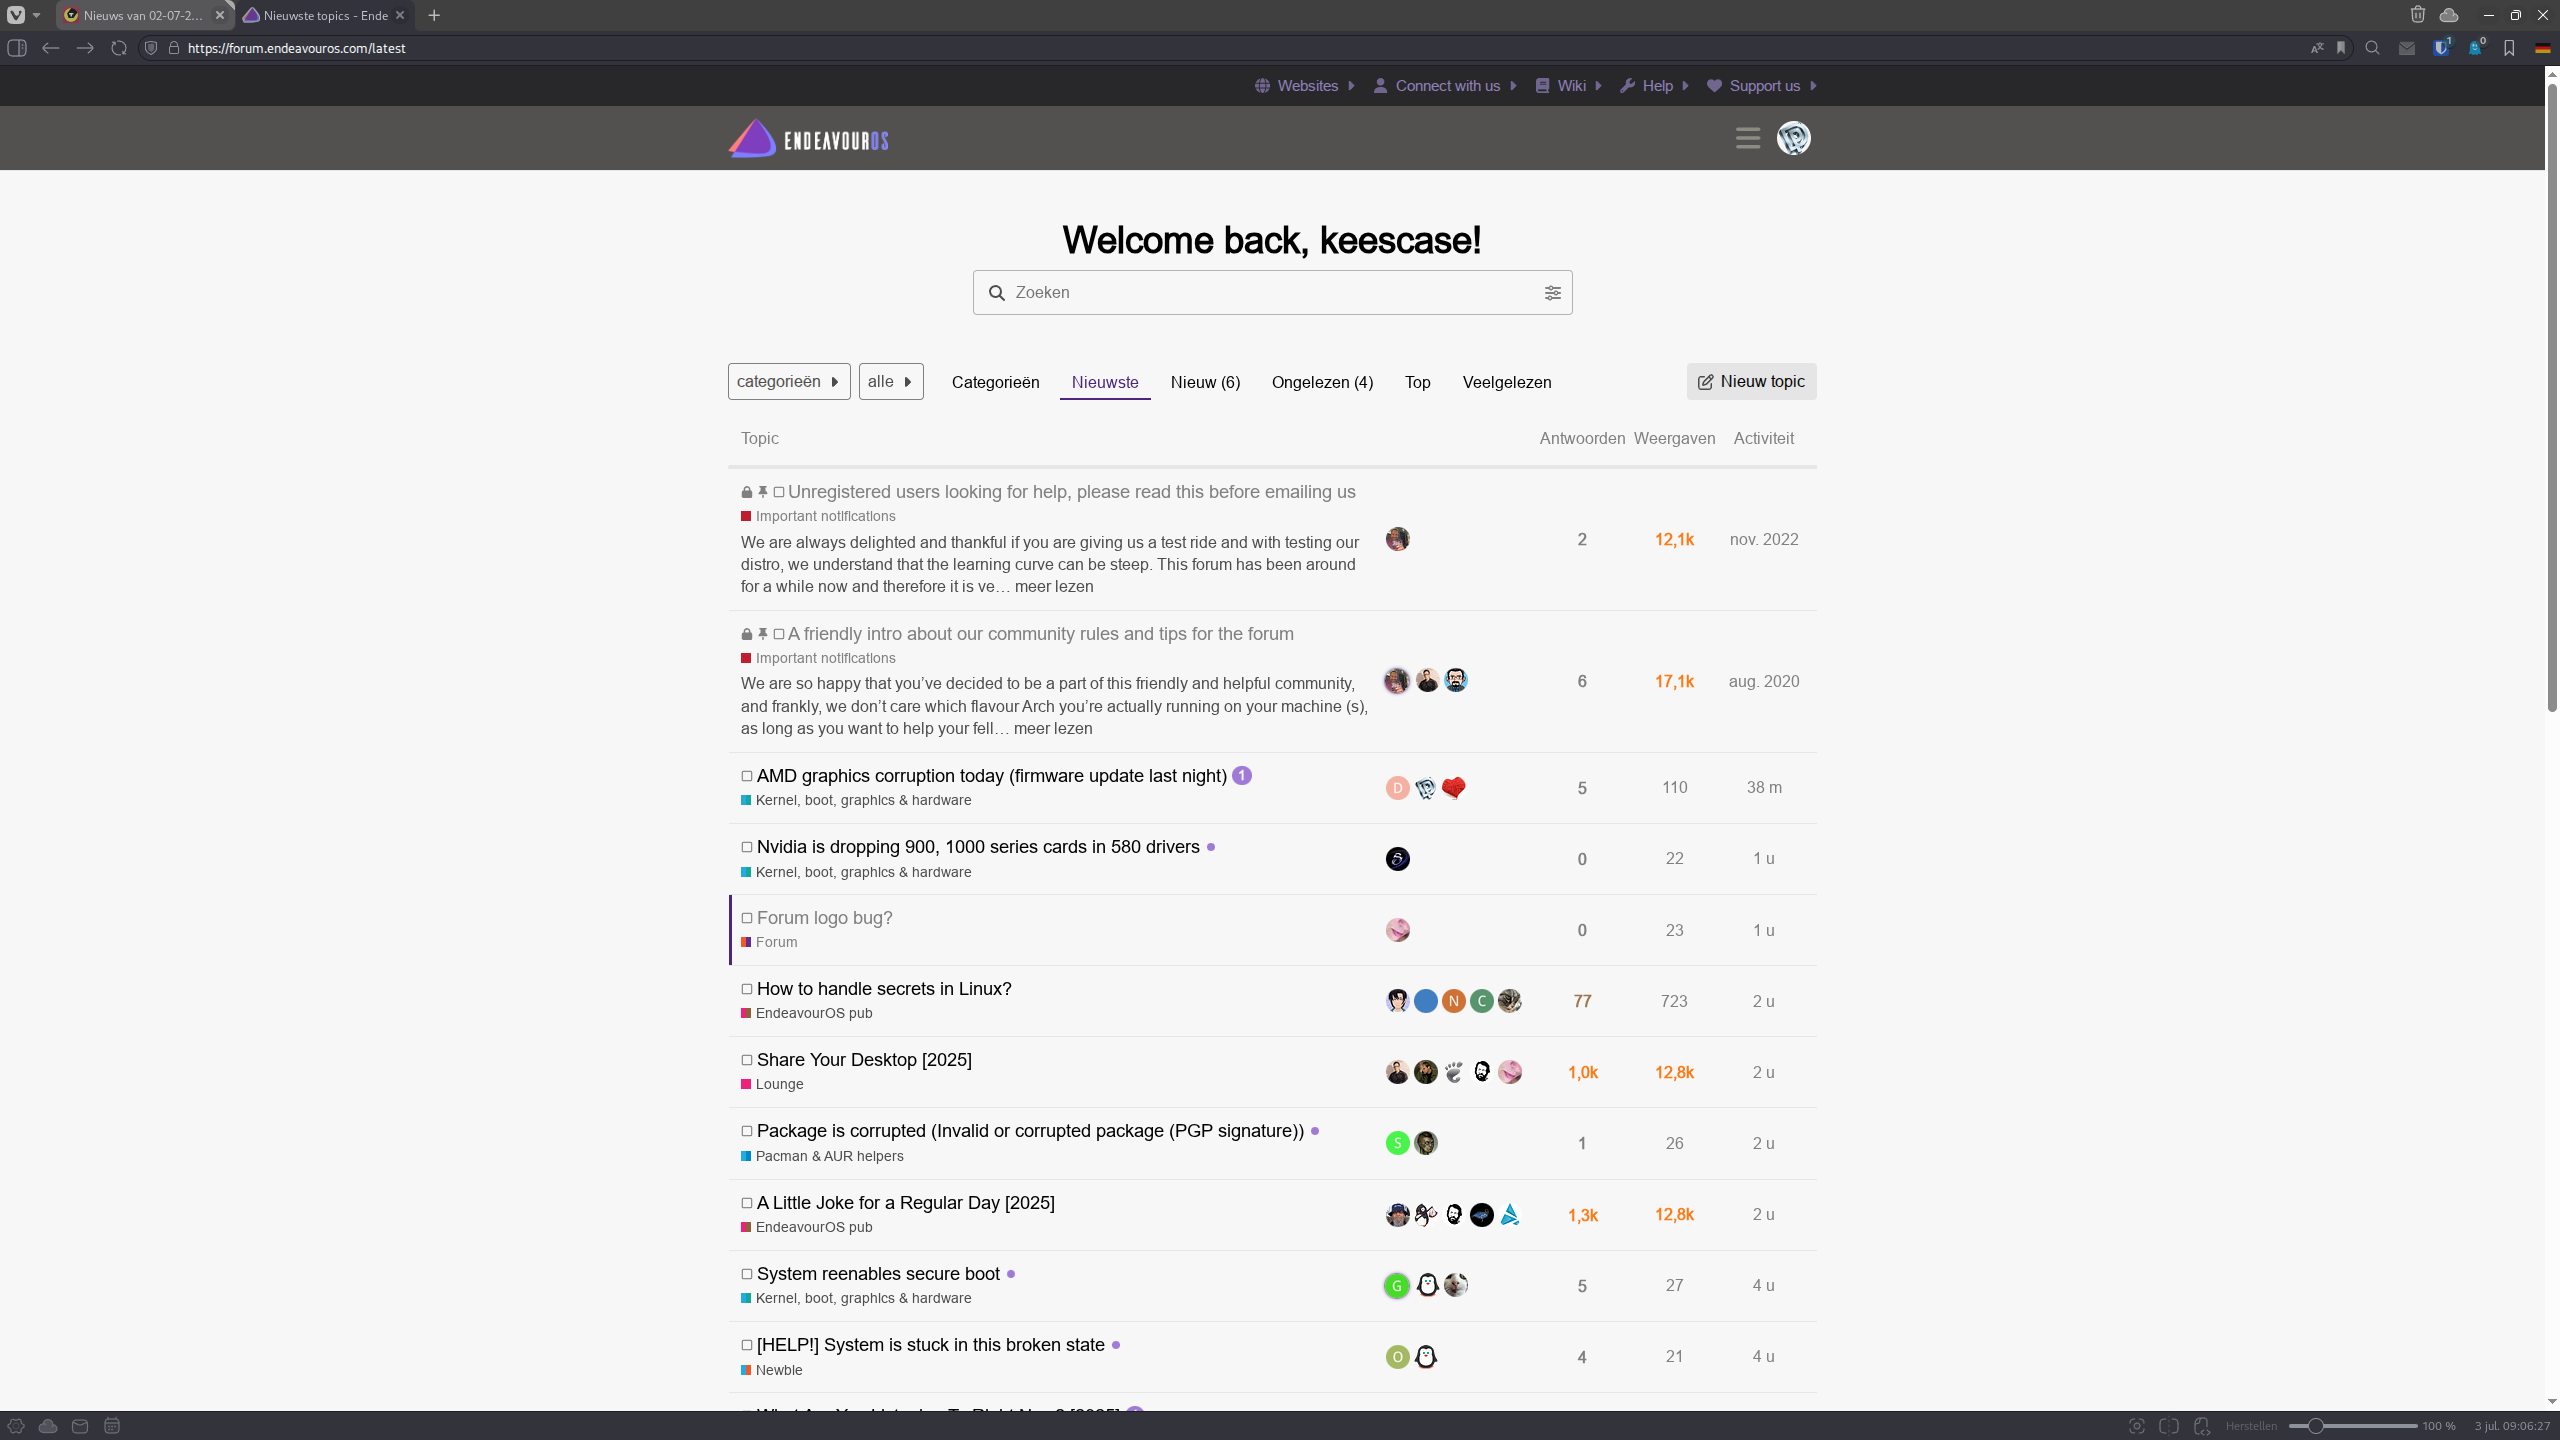Adjust the page zoom slider

(x=2315, y=1426)
